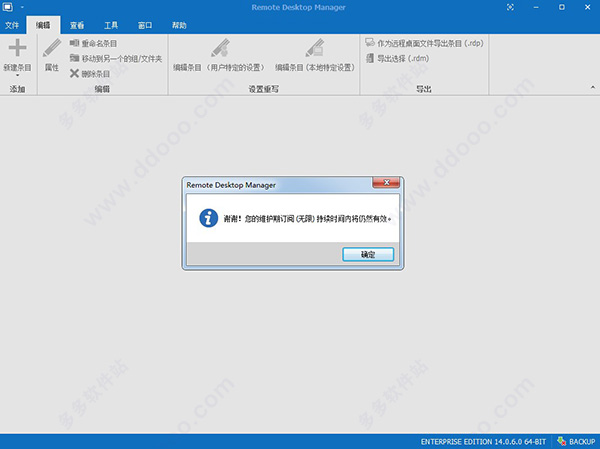The width and height of the screenshot is (600, 449).
Task: Click the BACKUP status bar icon
Action: tap(561, 441)
